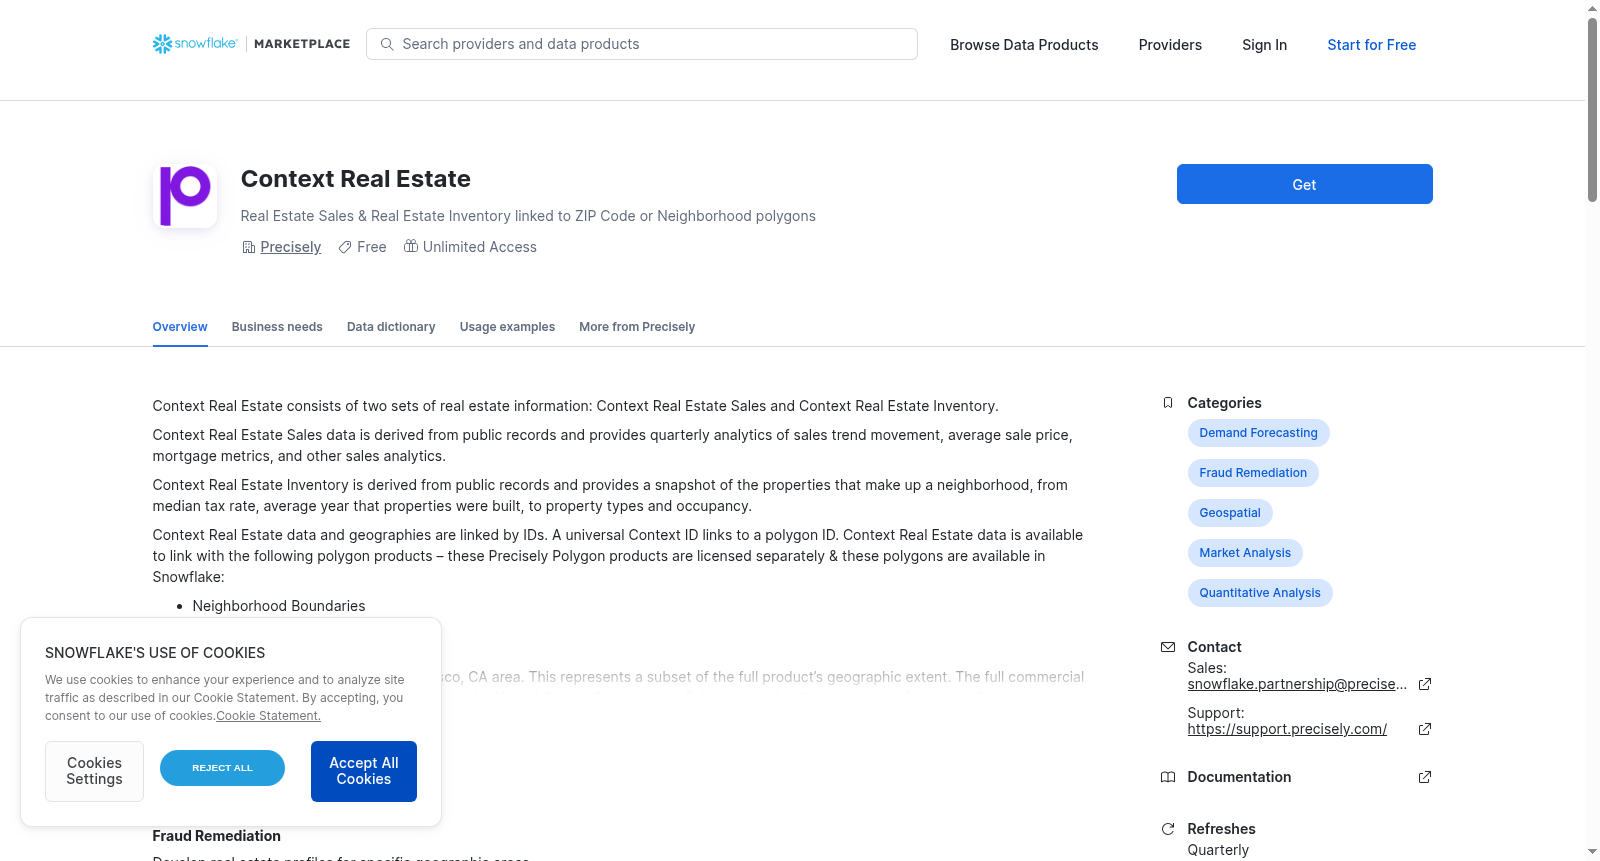The image size is (1600, 861).
Task: Open the Providers page
Action: pyautogui.click(x=1170, y=45)
